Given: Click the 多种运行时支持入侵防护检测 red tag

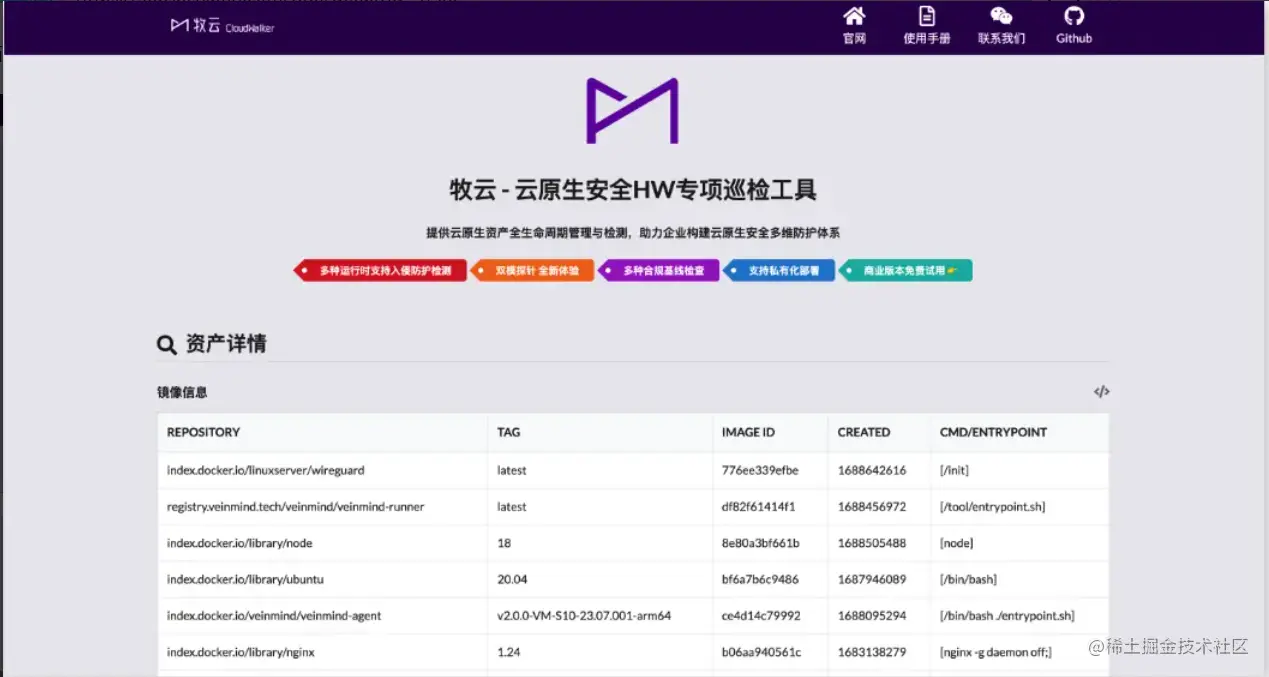Looking at the screenshot, I should tap(380, 271).
